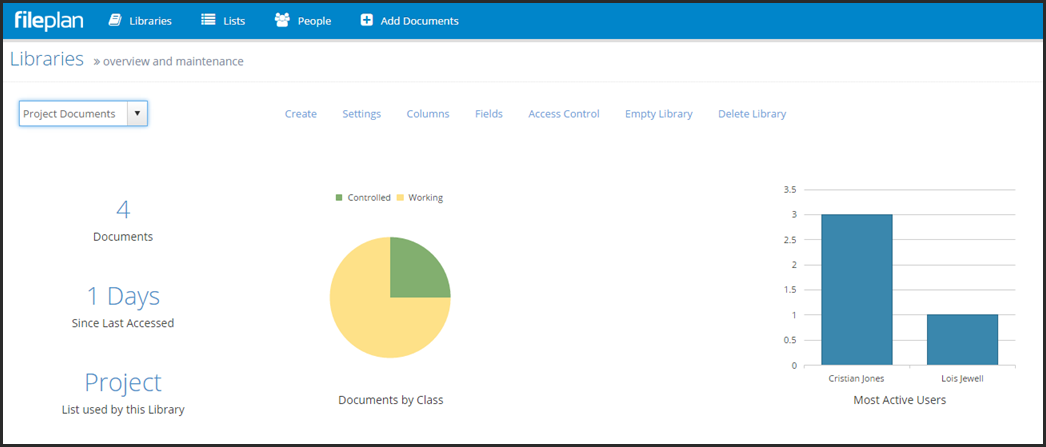Open the Fields link

[x=489, y=114]
